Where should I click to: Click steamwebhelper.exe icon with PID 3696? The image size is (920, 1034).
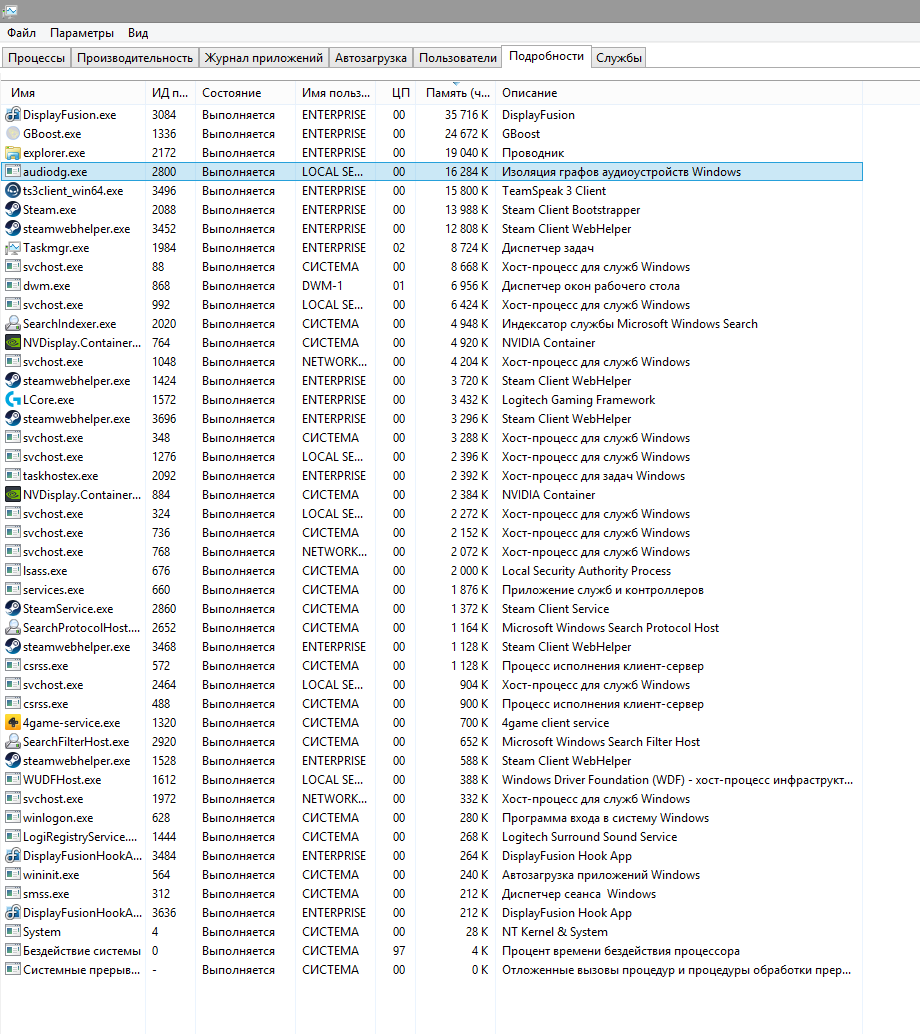(13, 419)
